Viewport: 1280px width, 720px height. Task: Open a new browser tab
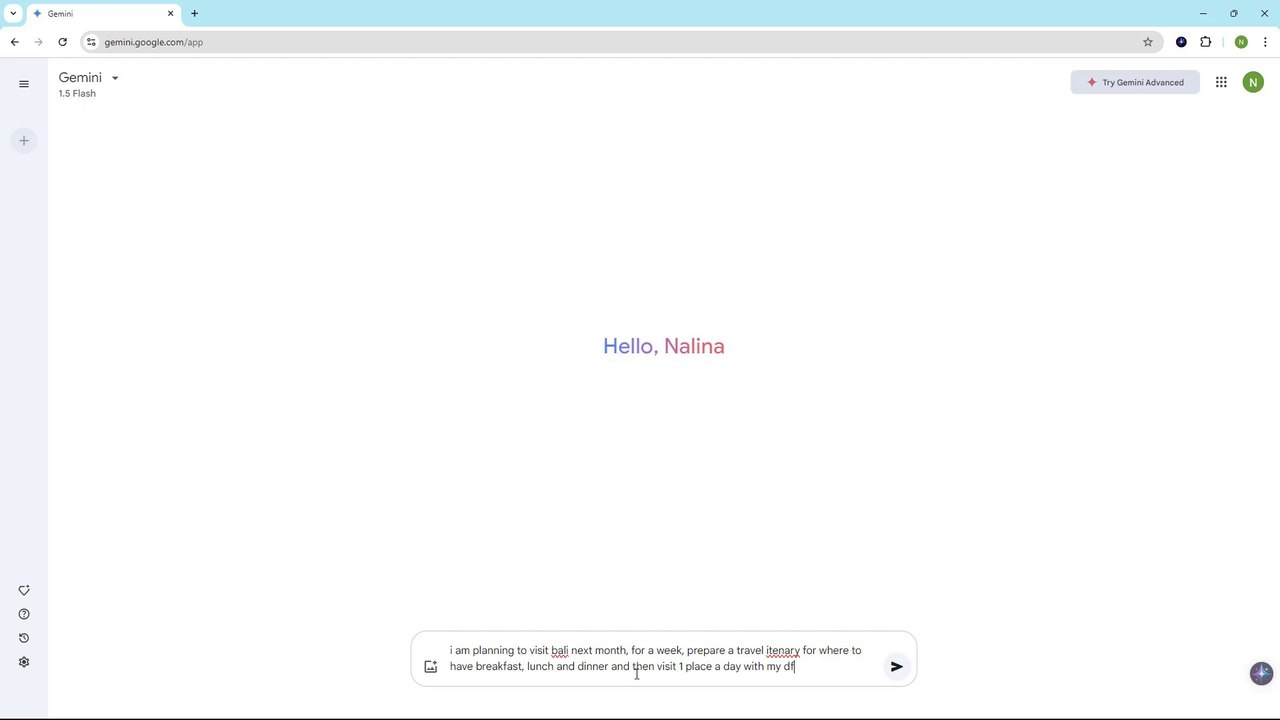(194, 14)
